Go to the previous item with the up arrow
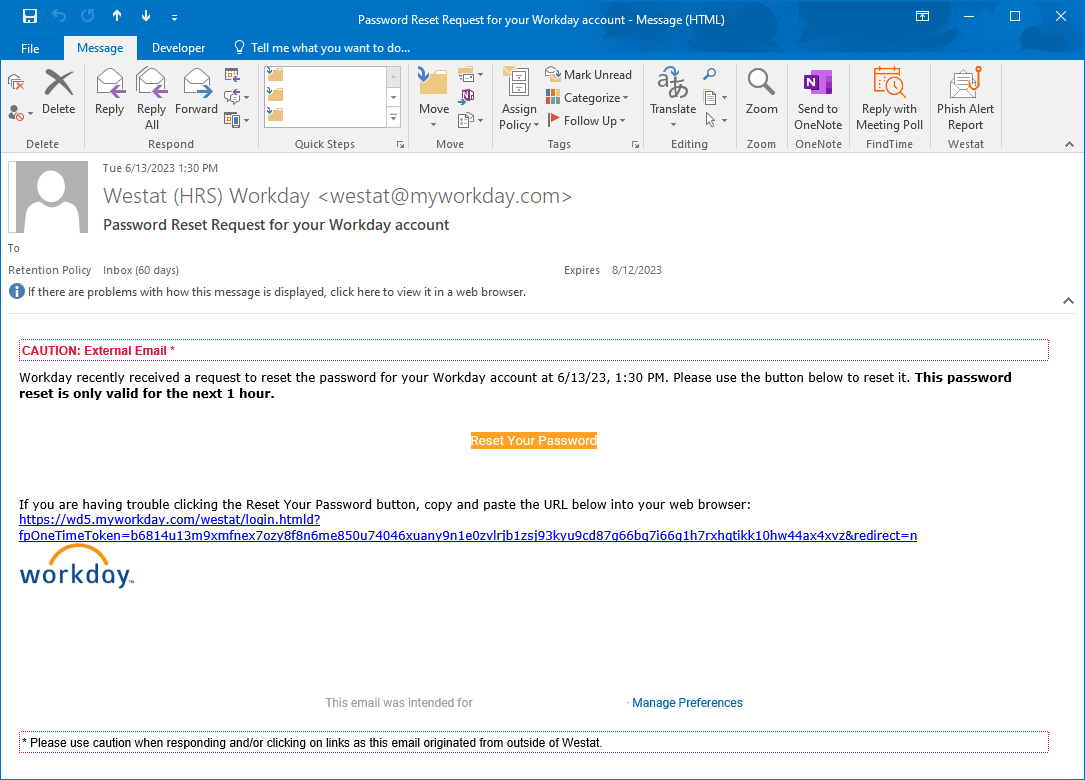The image size is (1085, 780). (x=117, y=16)
